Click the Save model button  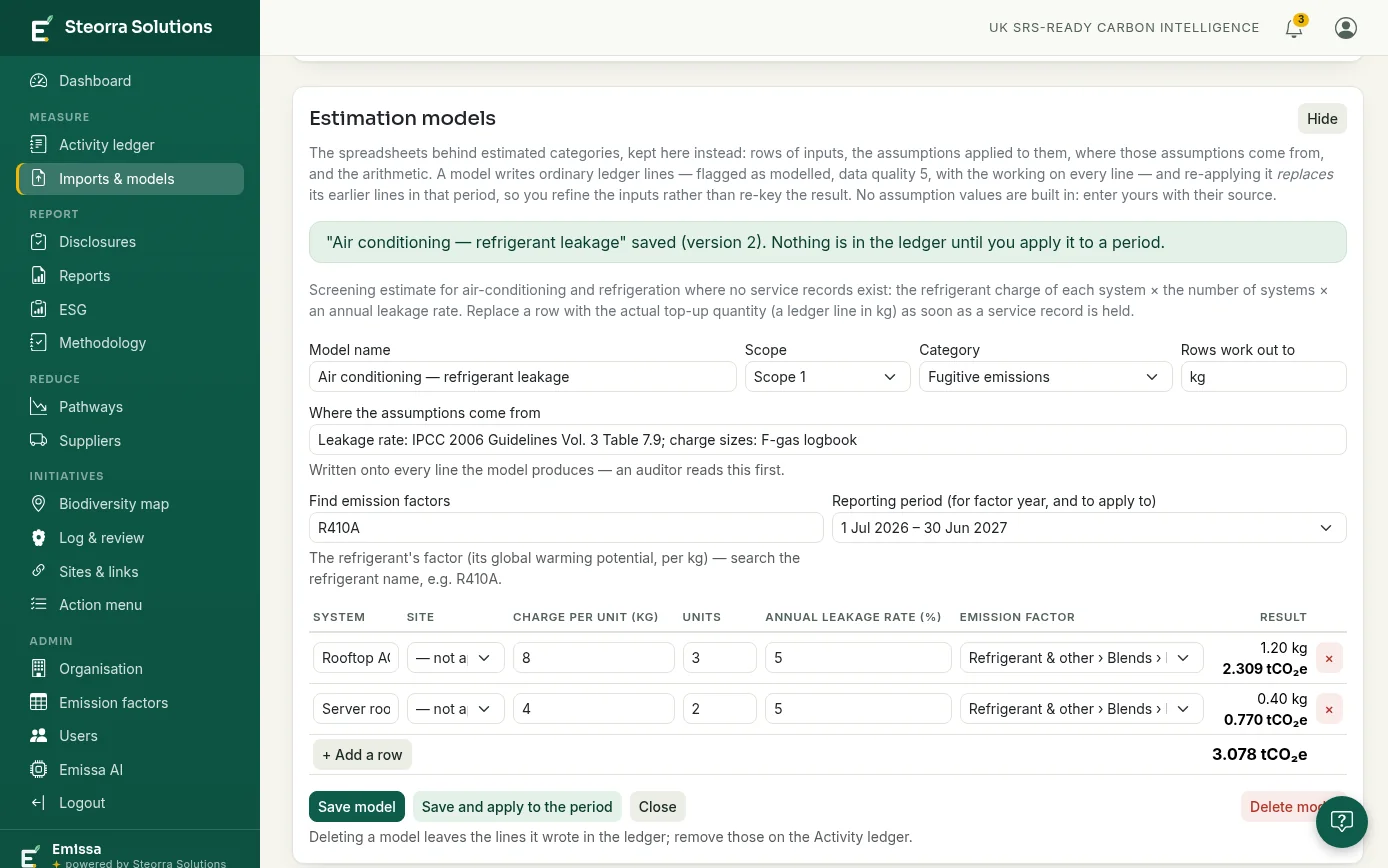[x=357, y=807]
